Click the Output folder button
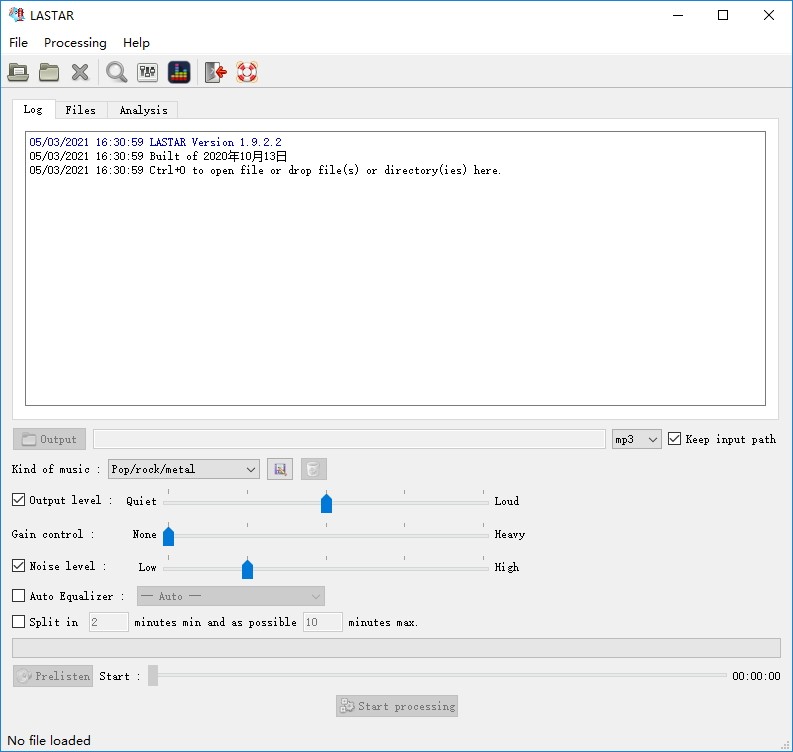This screenshot has width=793, height=752. click(x=50, y=439)
